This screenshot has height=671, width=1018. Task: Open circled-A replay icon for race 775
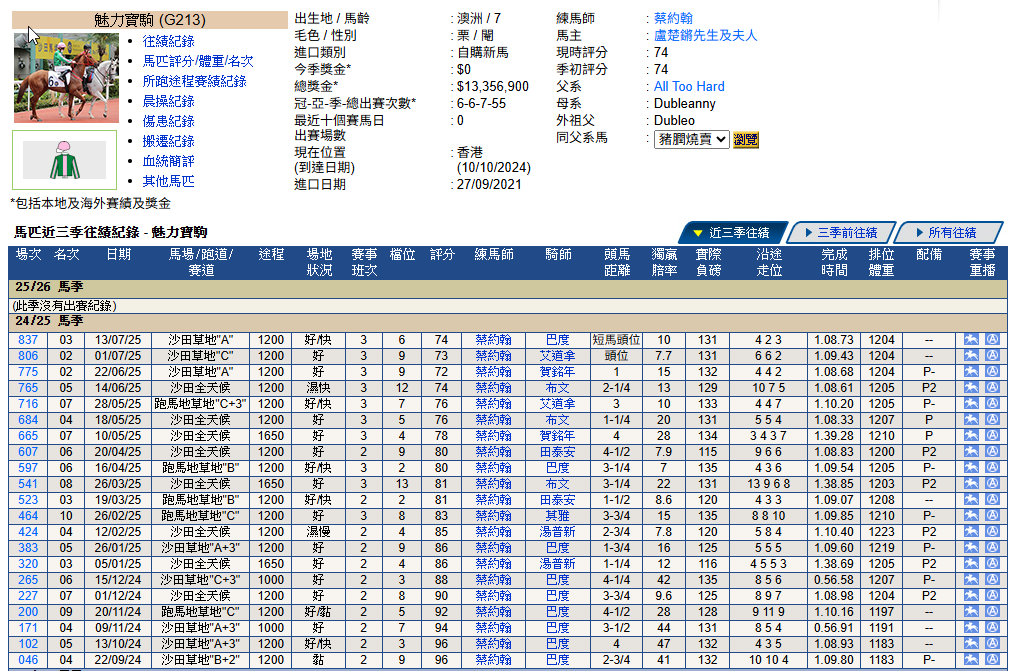click(992, 371)
